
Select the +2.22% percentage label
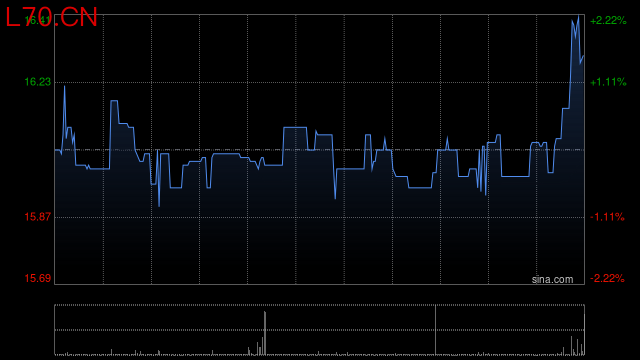tap(608, 20)
